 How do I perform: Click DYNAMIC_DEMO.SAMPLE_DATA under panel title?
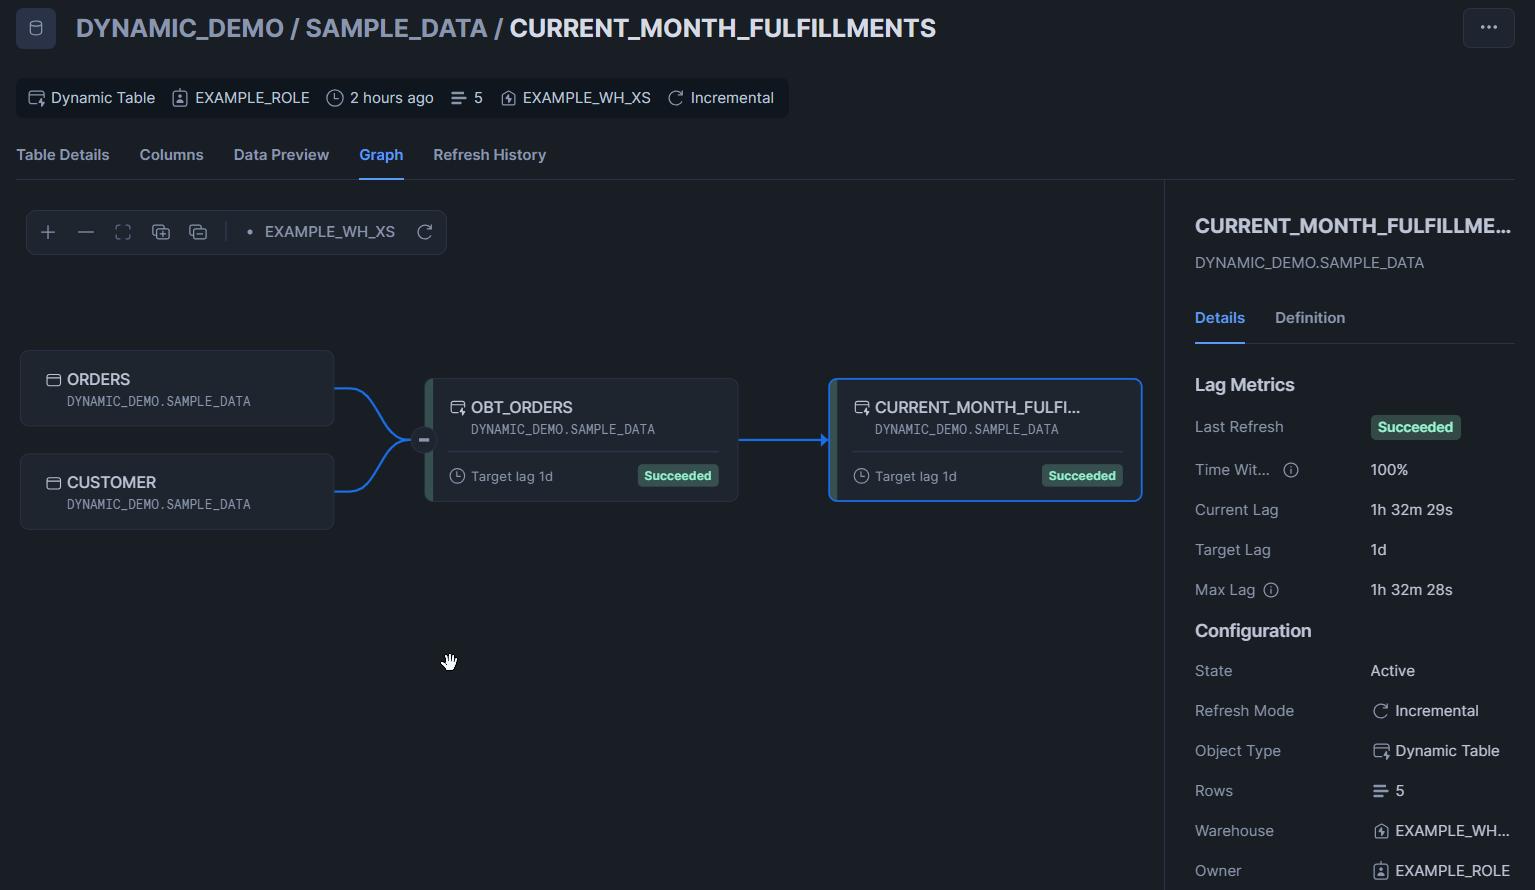click(x=1309, y=263)
